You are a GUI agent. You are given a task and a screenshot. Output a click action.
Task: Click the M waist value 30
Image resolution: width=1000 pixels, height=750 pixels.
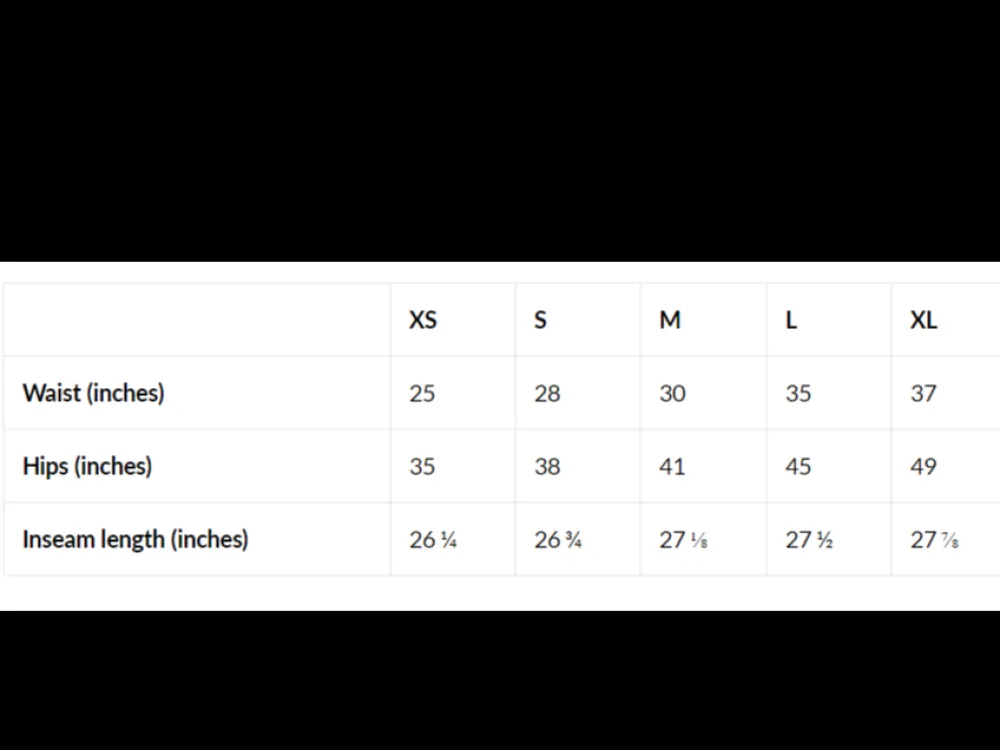pos(672,393)
